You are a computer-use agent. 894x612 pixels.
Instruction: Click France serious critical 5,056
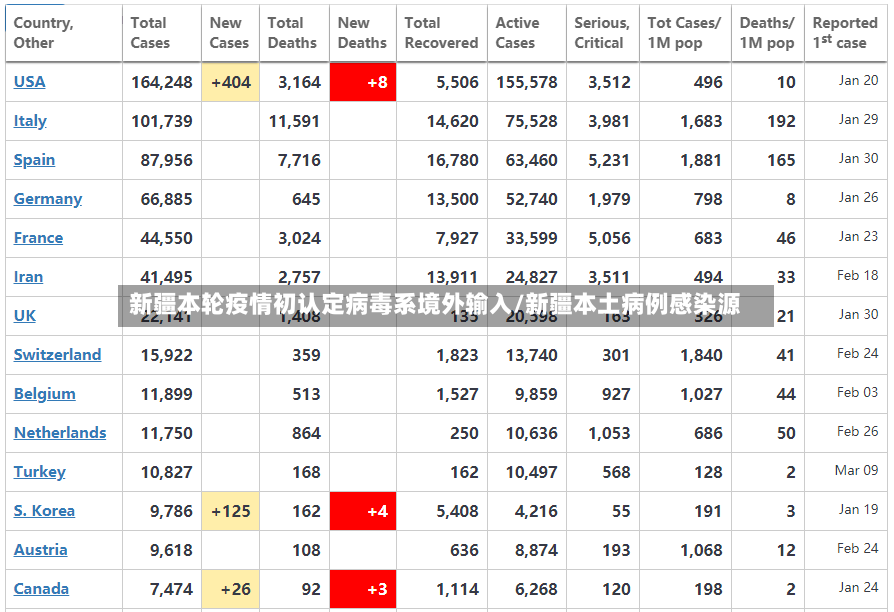(609, 238)
